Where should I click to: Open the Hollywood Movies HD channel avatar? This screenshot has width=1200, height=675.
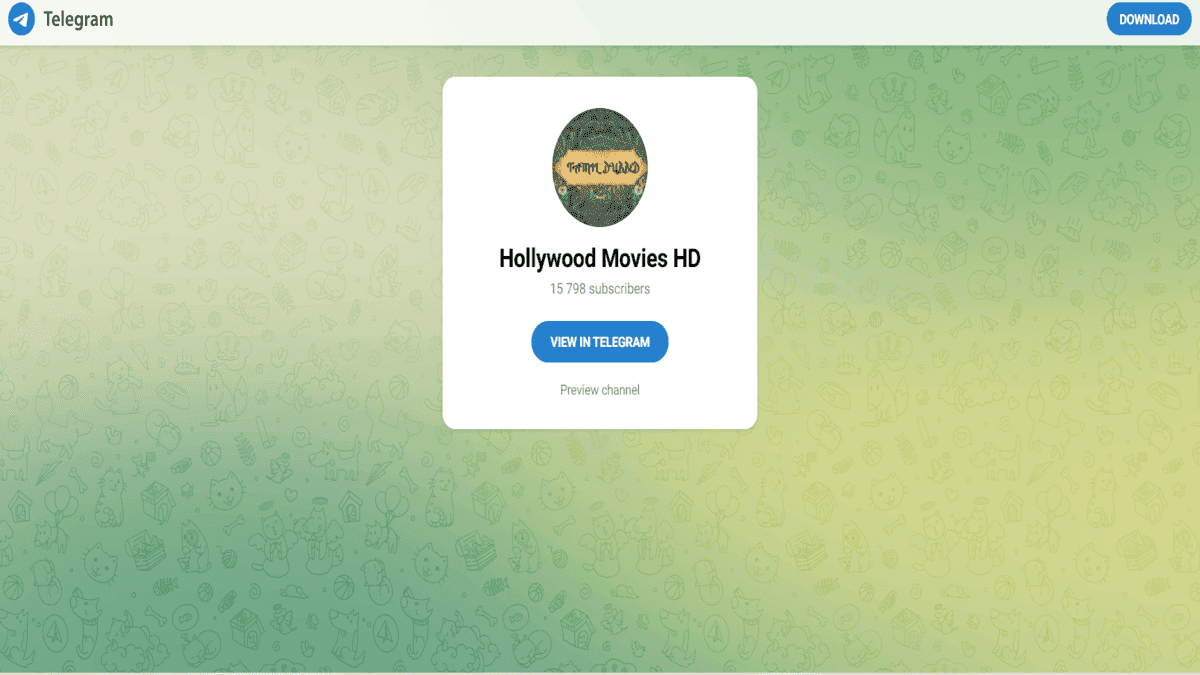pos(600,167)
